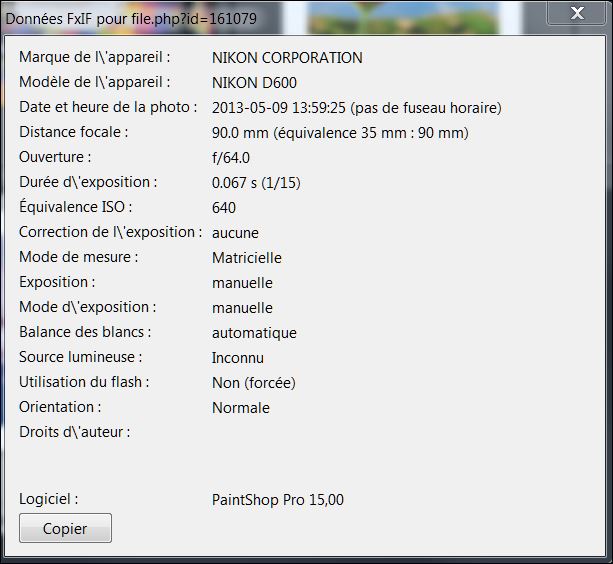Close the Données FxIF dialog
This screenshot has width=613, height=564.
[x=577, y=13]
